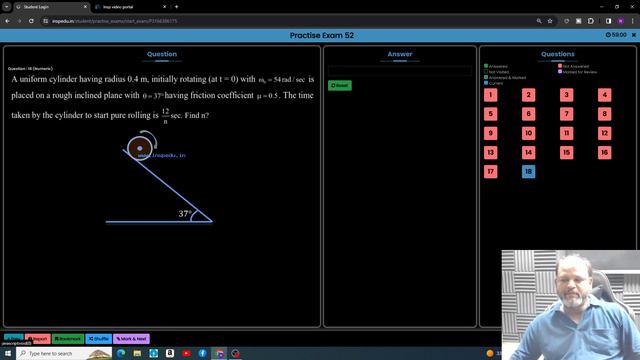Bookmark this page with the star icon
This screenshot has width=640, height=360.
550,21
